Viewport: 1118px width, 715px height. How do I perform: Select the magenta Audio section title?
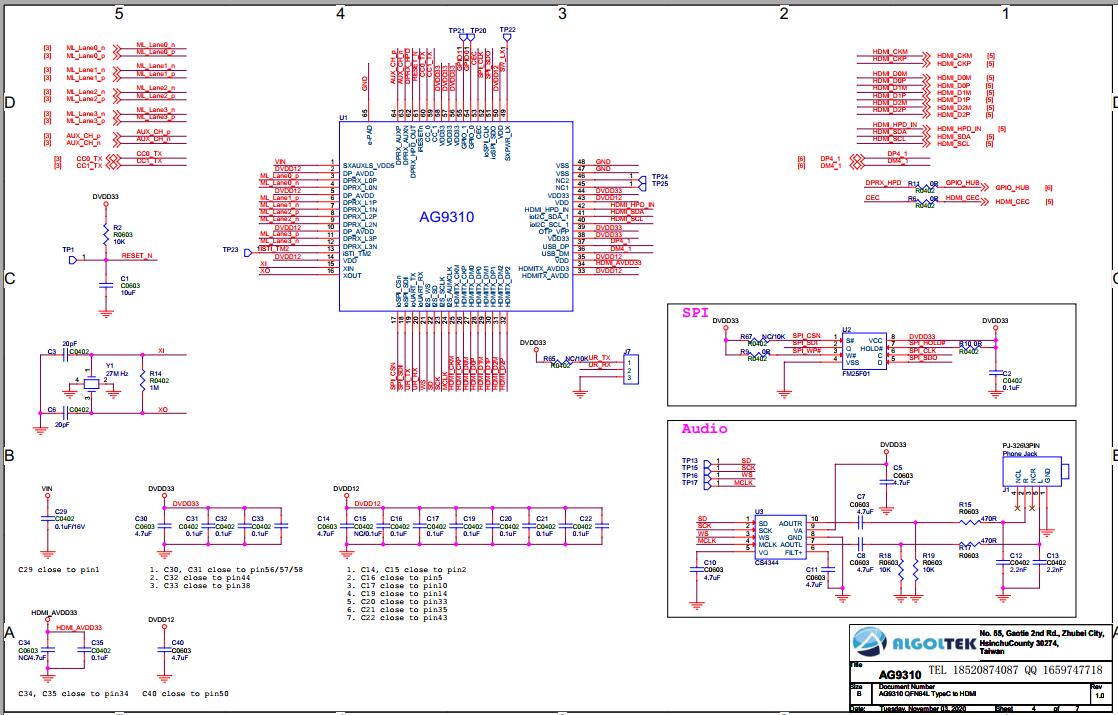(x=704, y=428)
